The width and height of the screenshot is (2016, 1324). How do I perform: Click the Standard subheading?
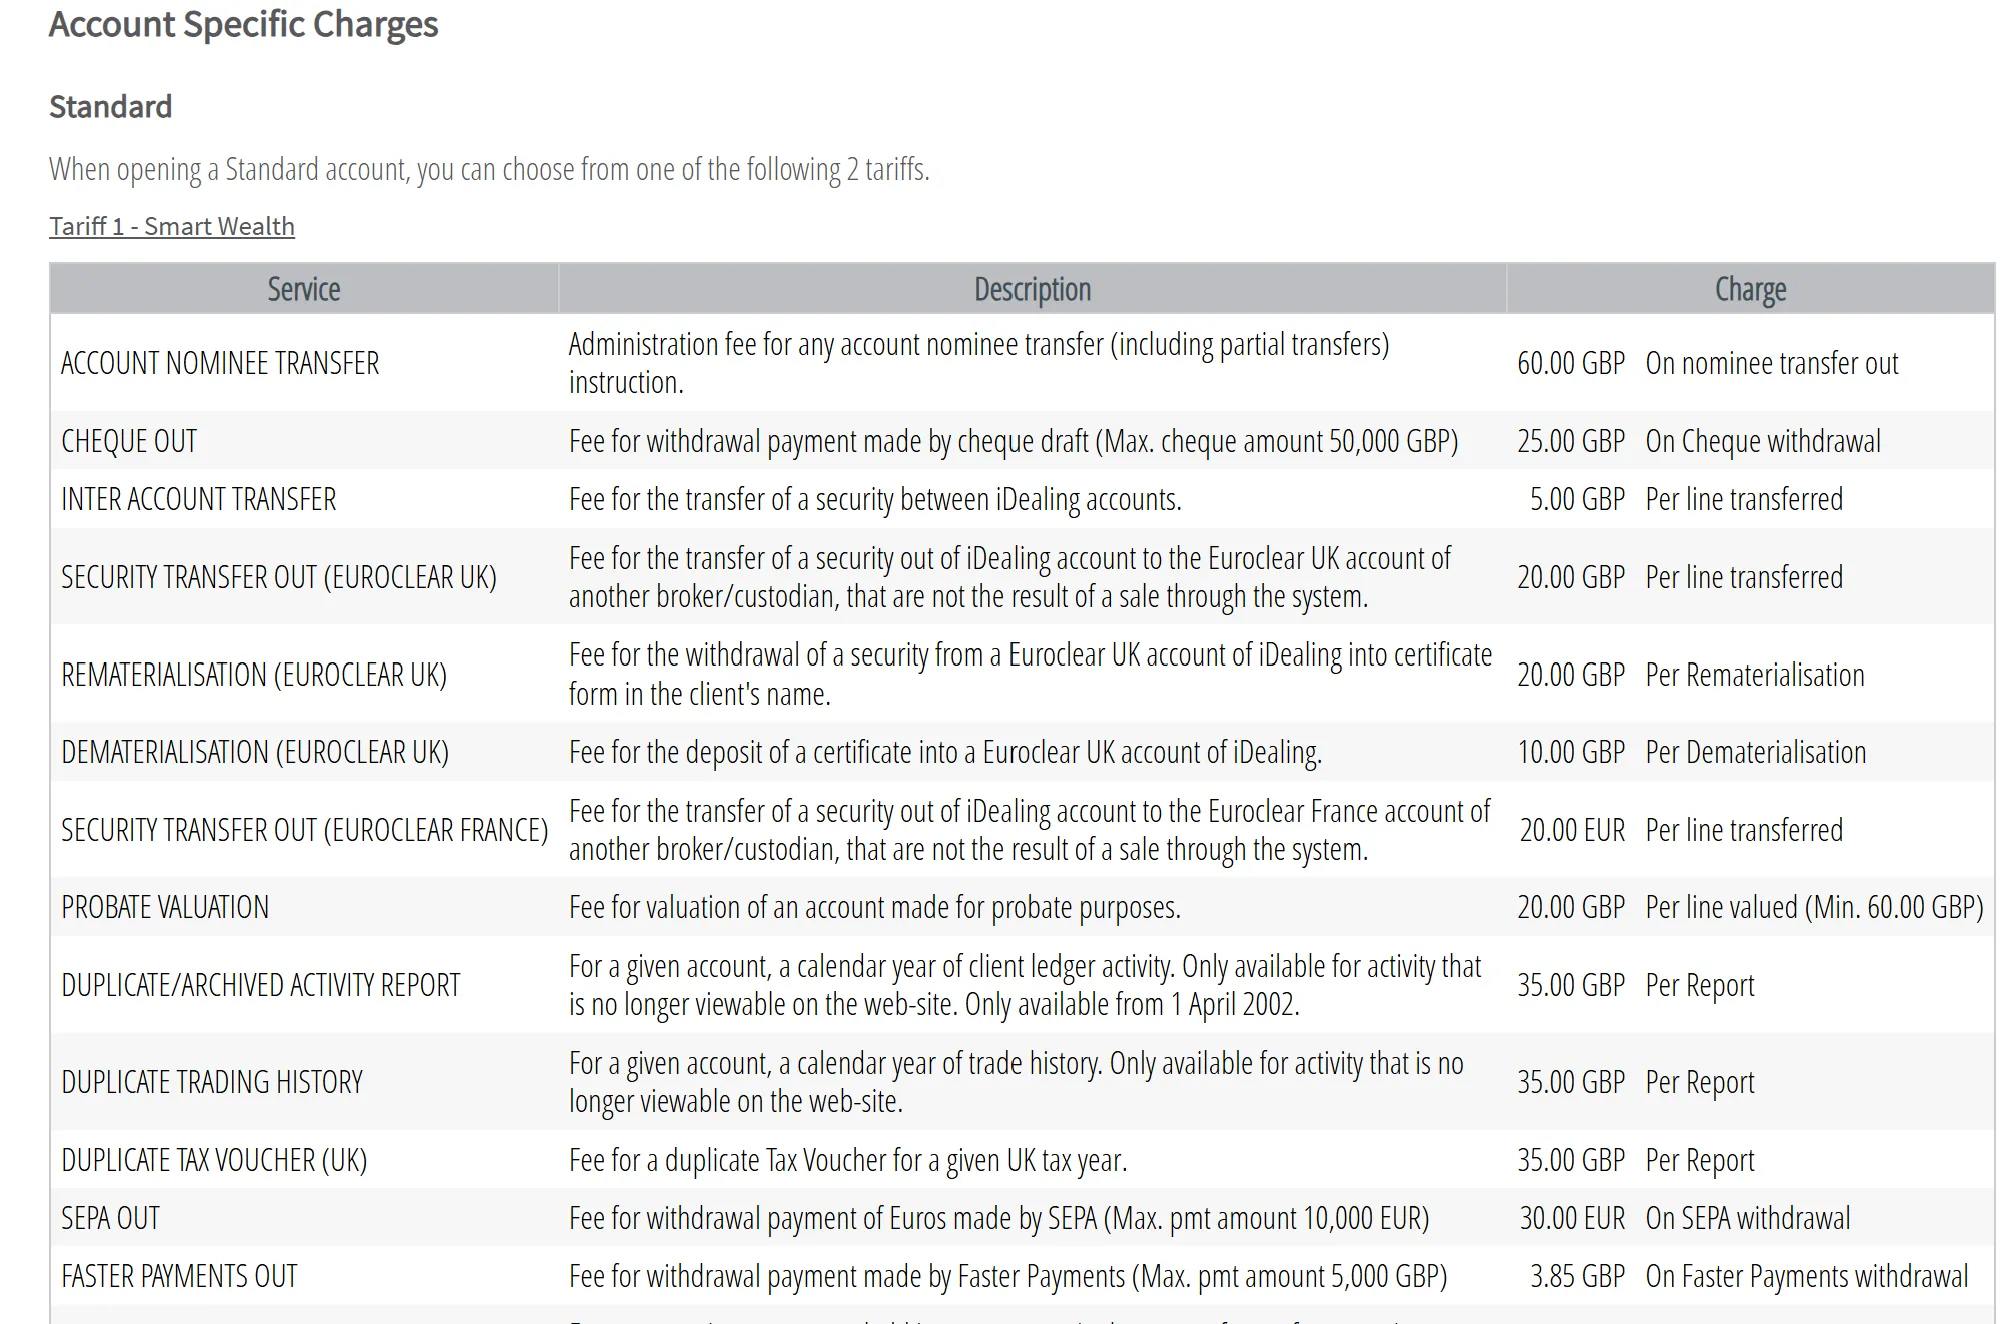[110, 106]
